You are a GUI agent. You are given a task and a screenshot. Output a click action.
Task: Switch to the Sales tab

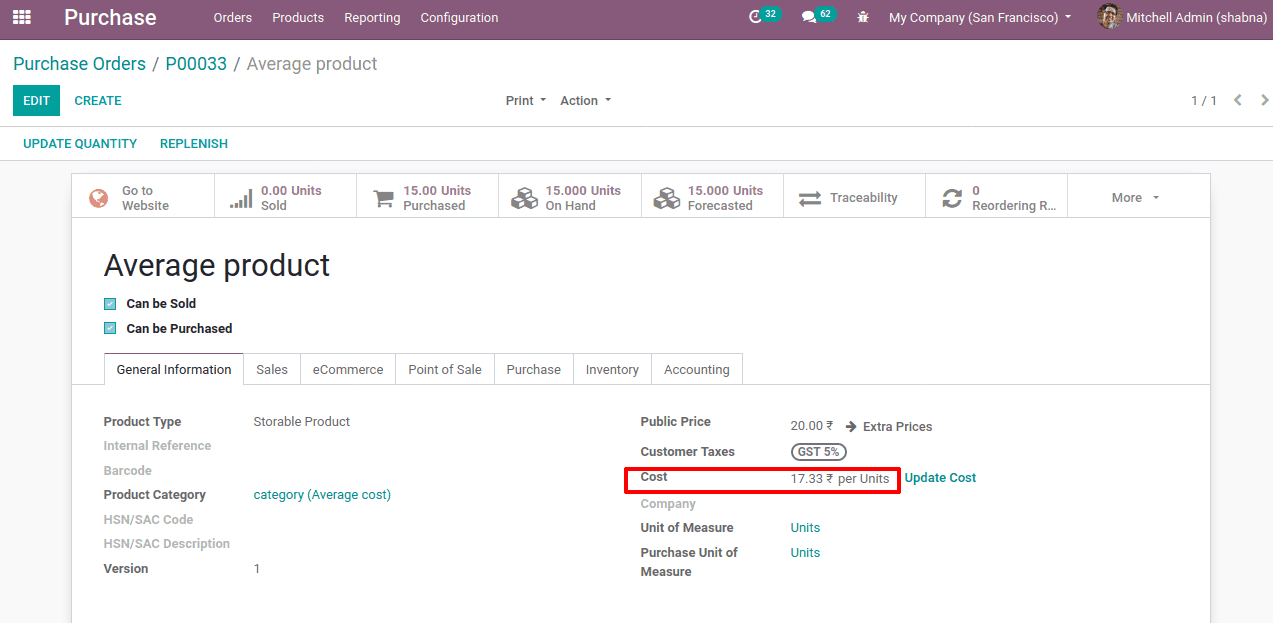[272, 369]
